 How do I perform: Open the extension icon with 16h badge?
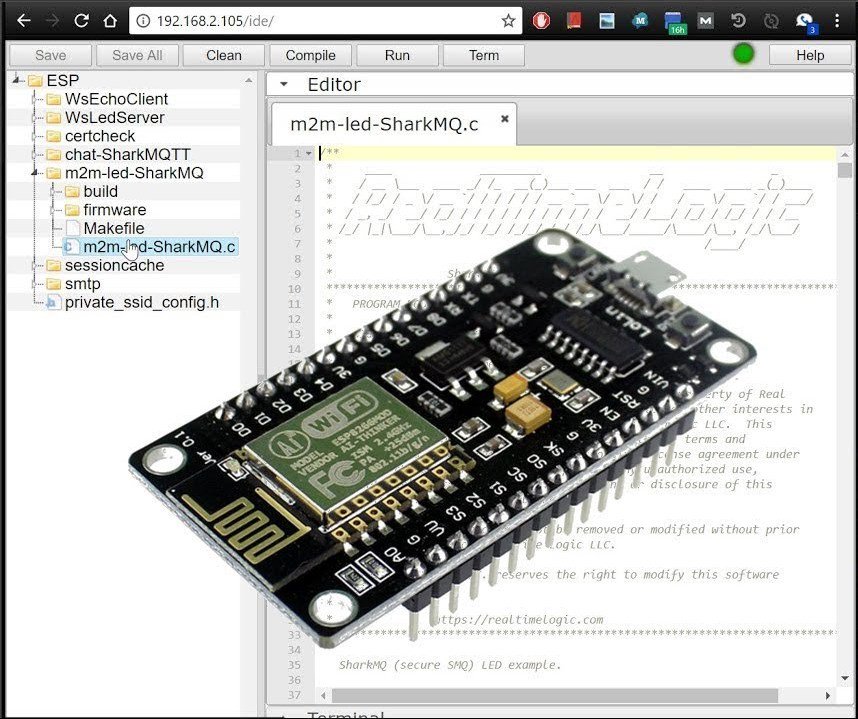(x=674, y=23)
